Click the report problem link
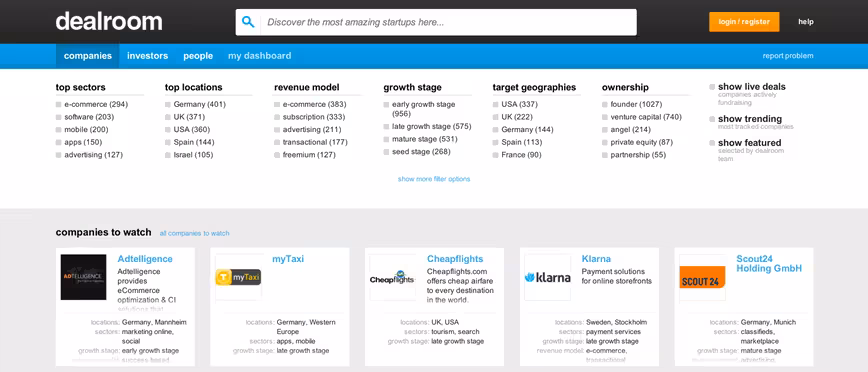The width and height of the screenshot is (868, 372). tap(788, 56)
